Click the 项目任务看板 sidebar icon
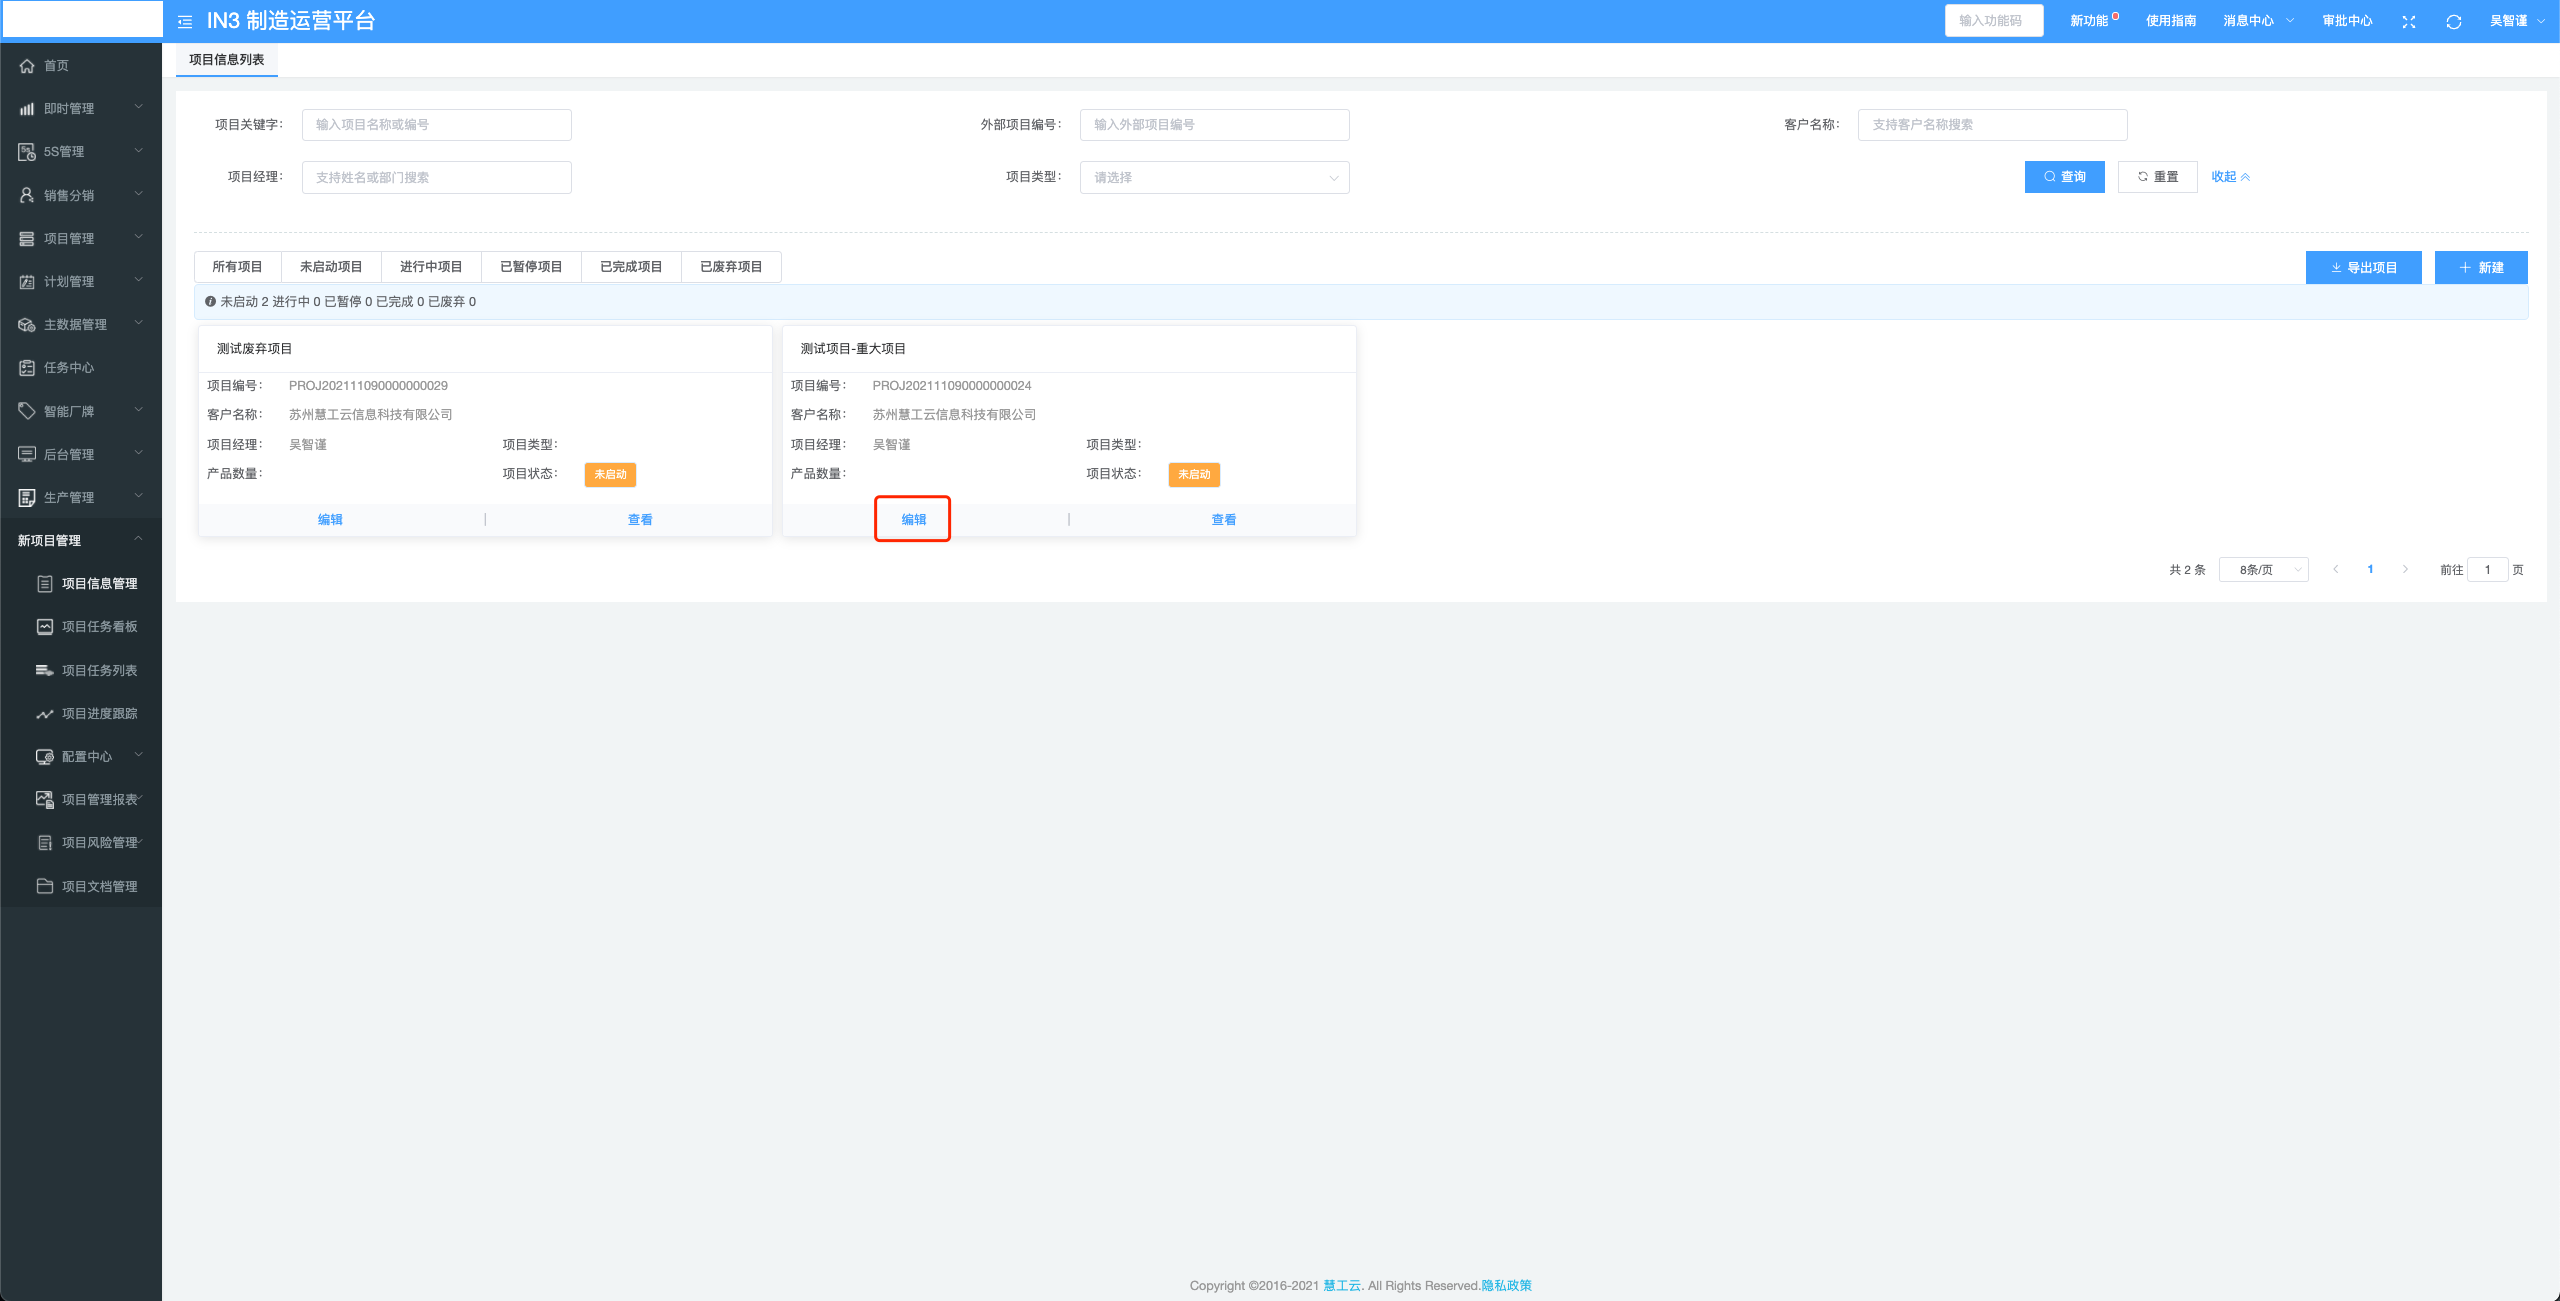 [45, 627]
